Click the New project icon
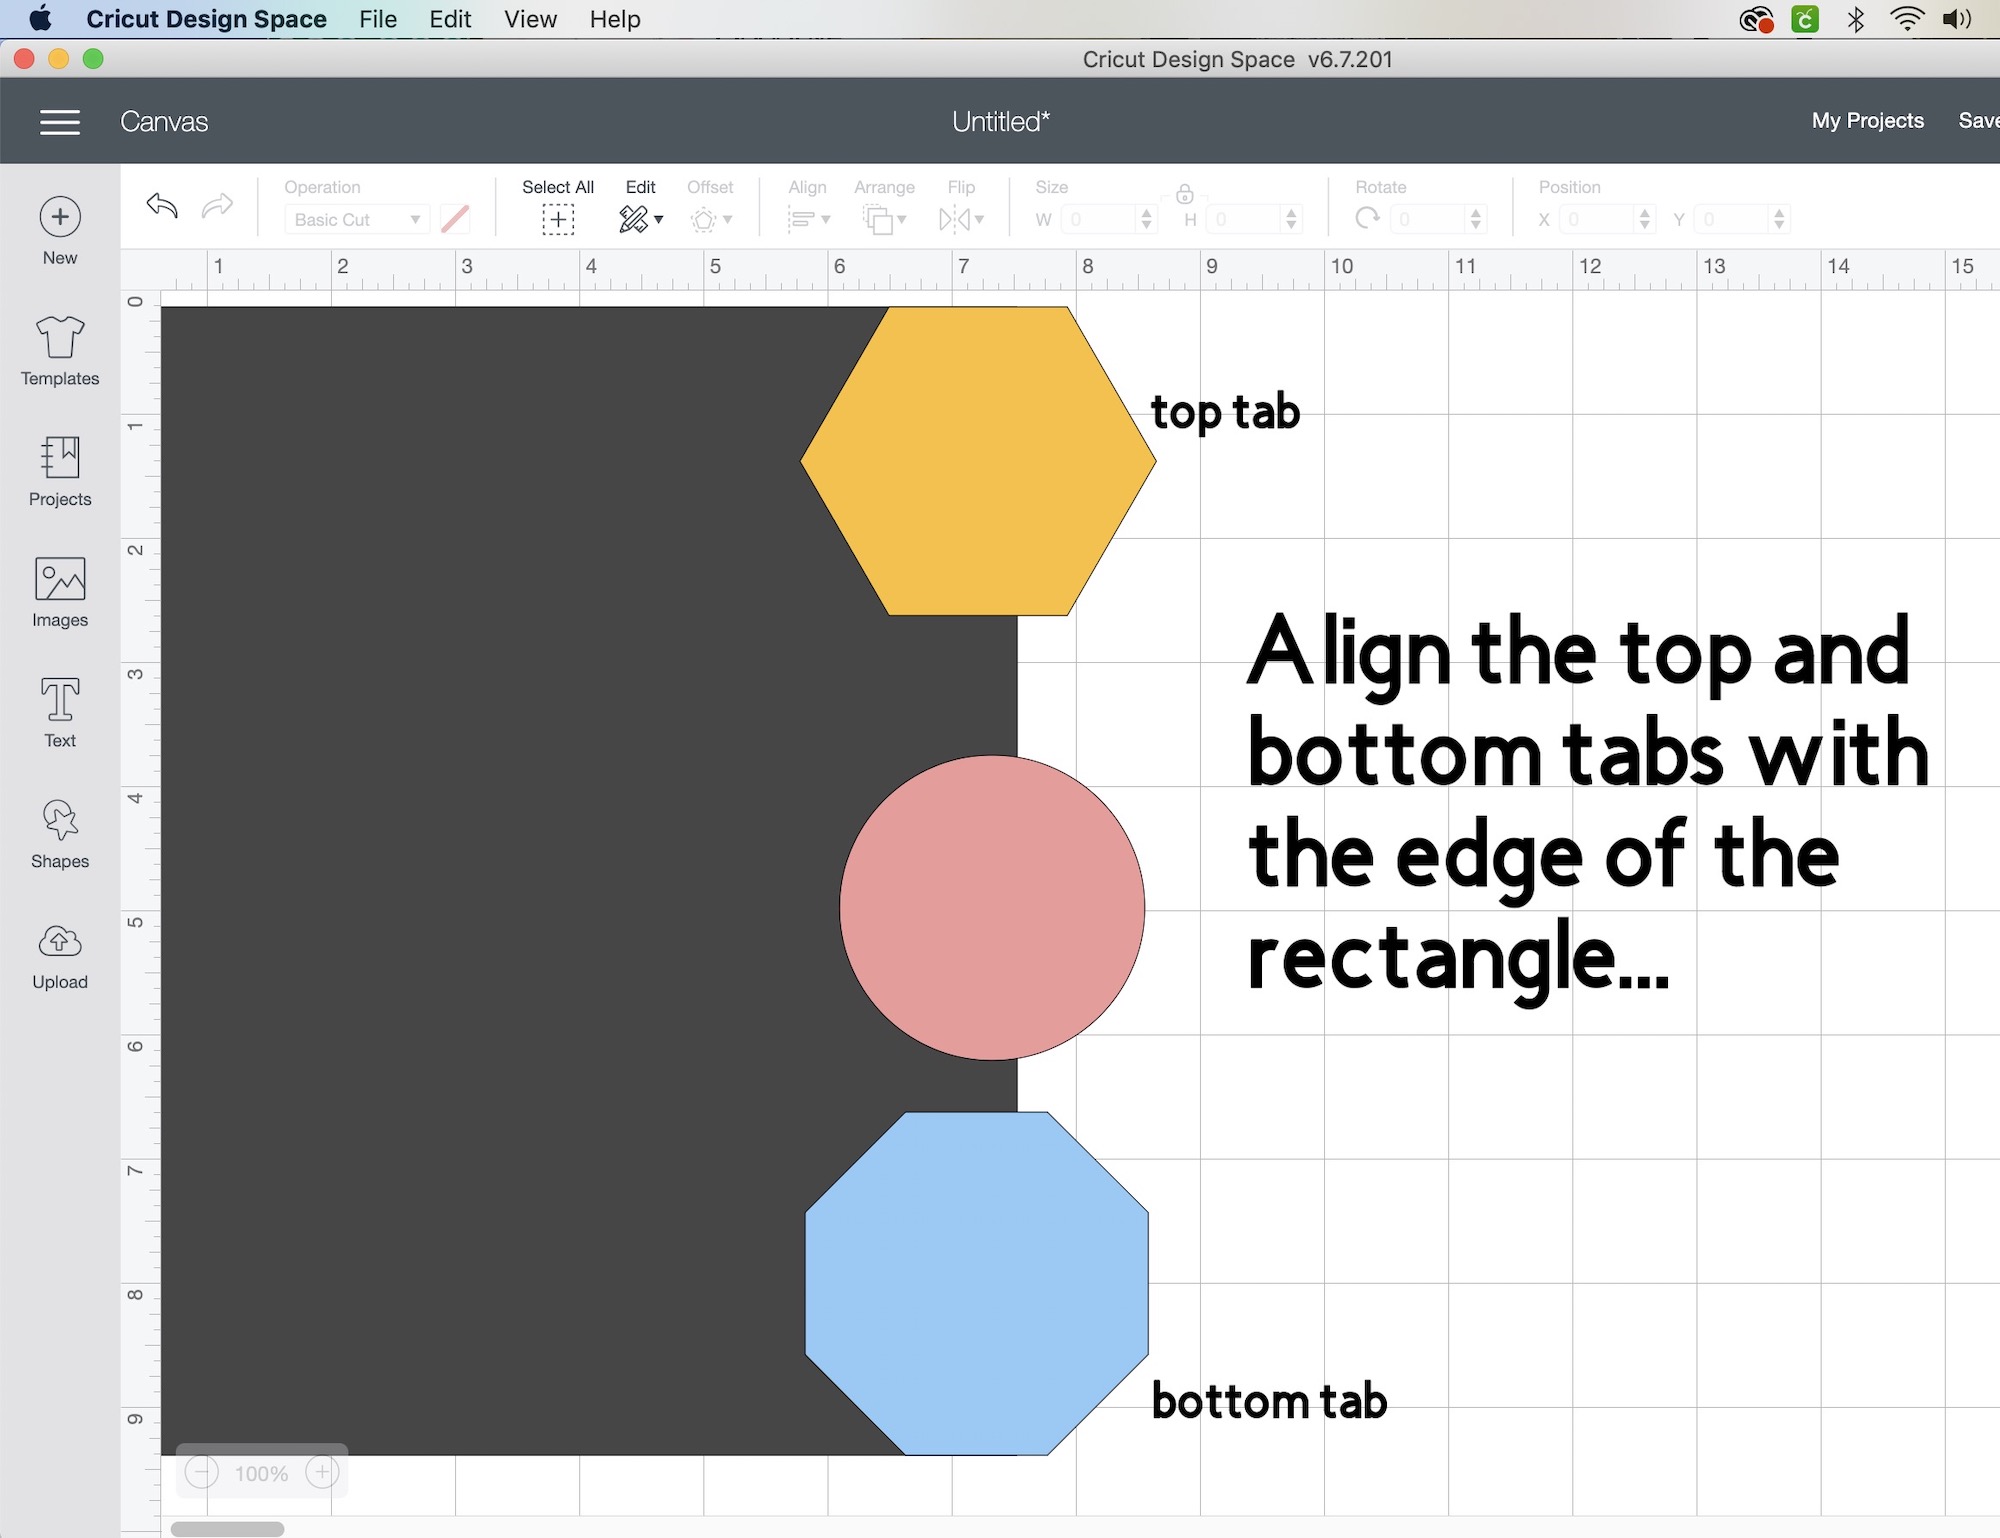 (x=60, y=217)
